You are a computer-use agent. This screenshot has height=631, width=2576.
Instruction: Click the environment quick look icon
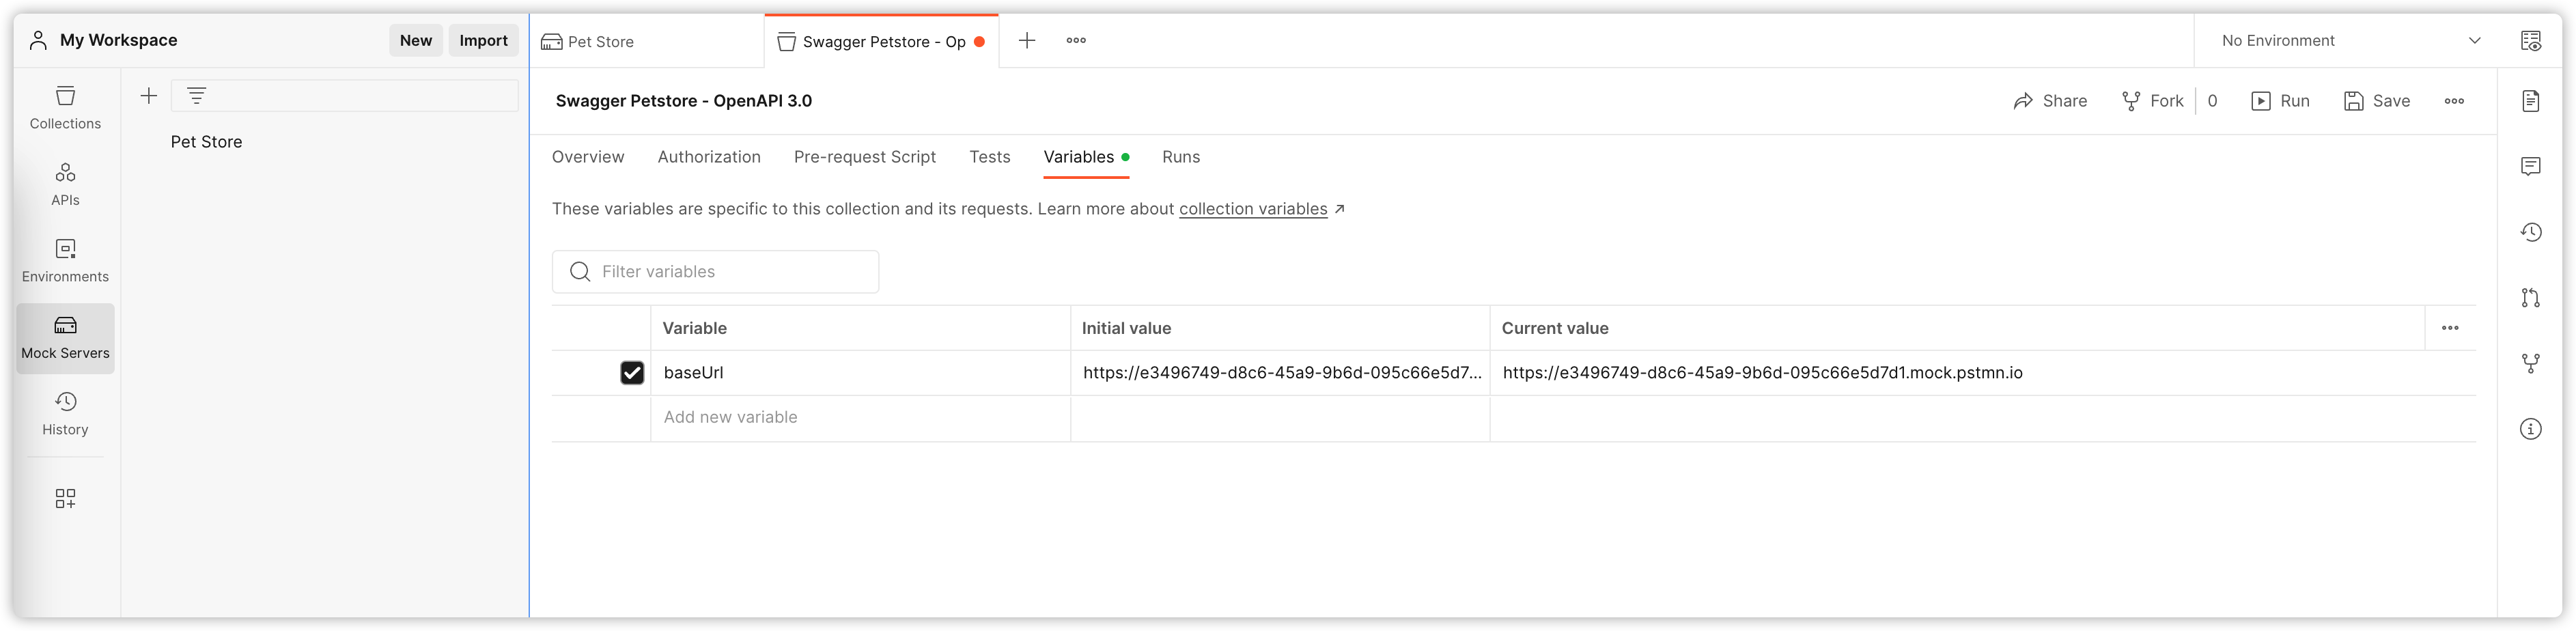[2530, 41]
